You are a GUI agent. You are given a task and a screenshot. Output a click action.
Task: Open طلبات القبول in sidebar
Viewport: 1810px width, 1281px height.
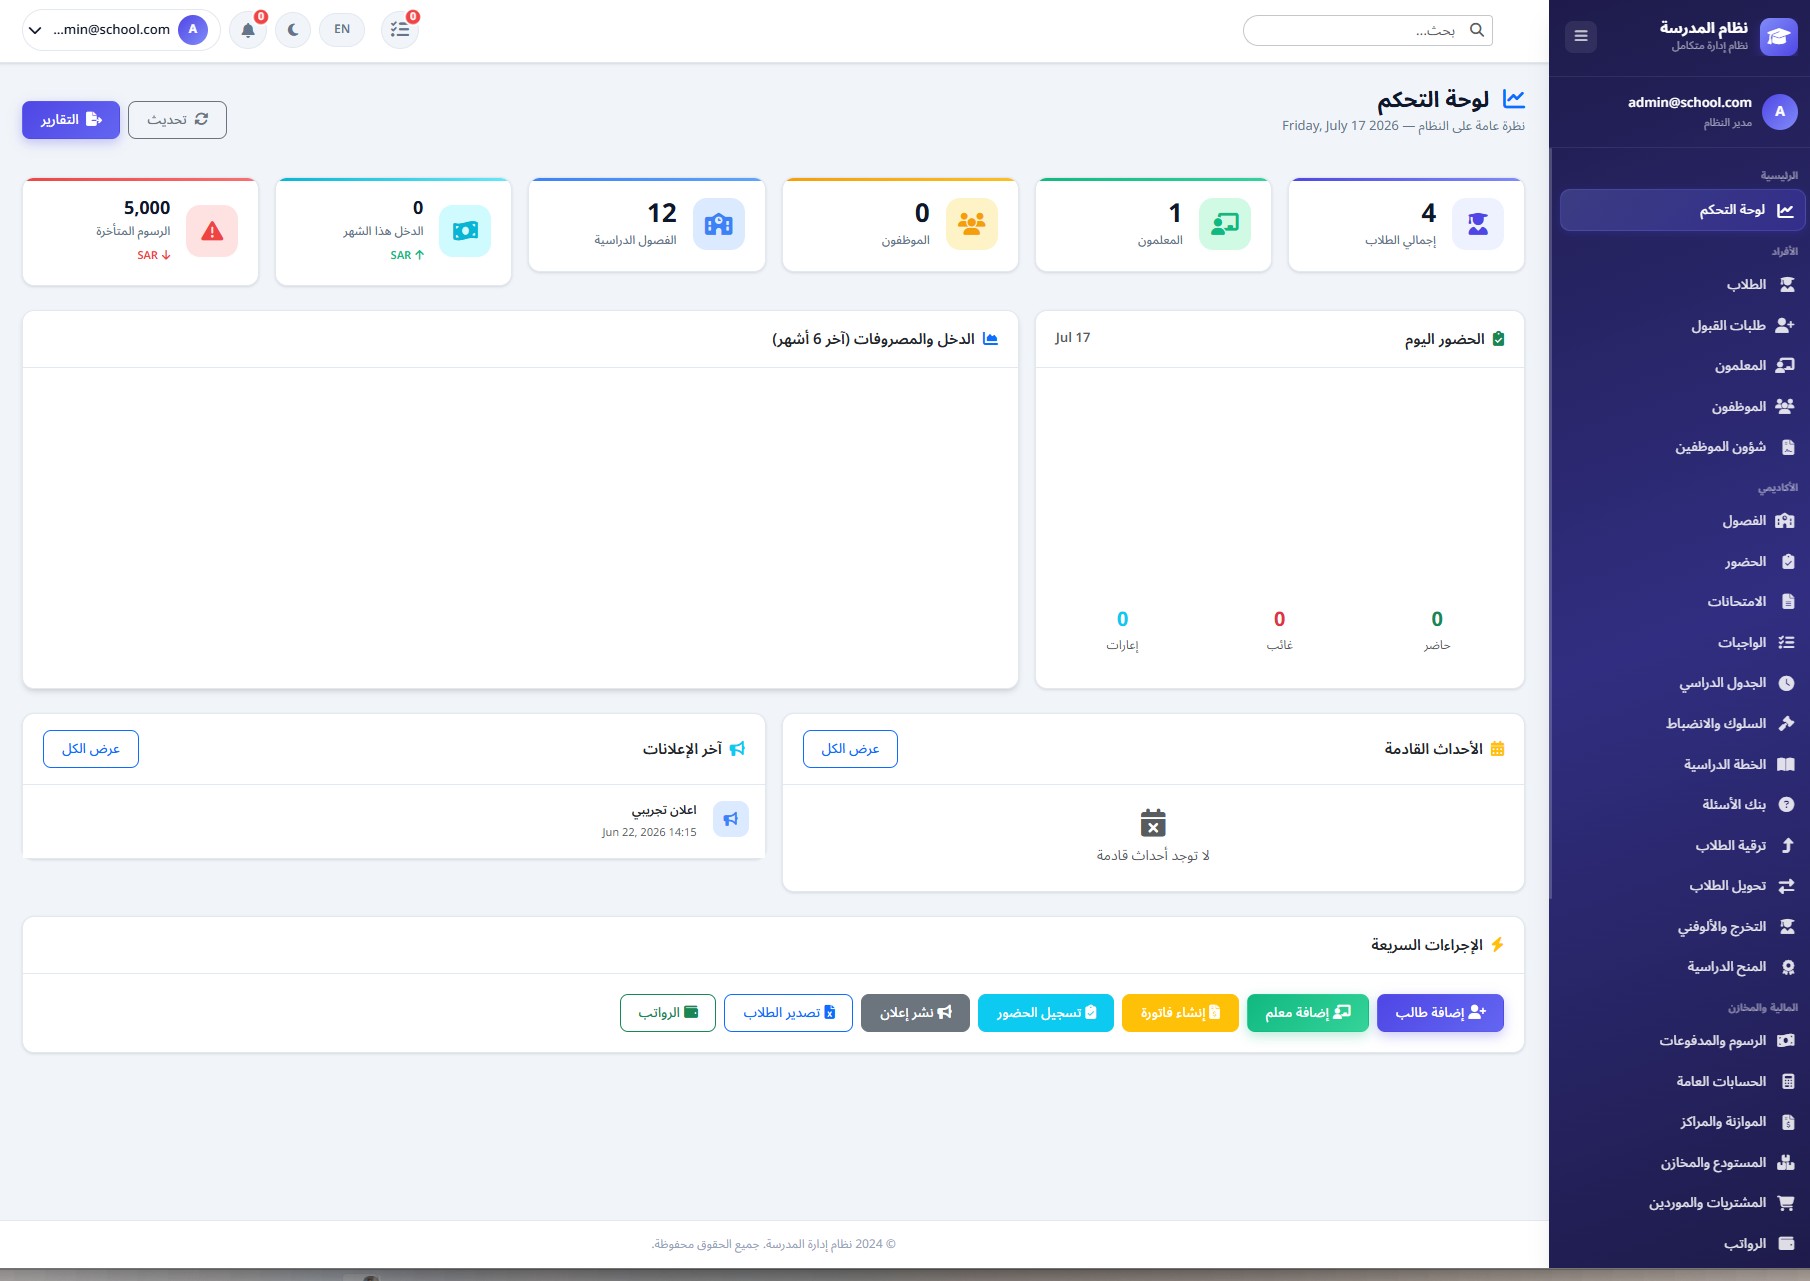(1682, 325)
